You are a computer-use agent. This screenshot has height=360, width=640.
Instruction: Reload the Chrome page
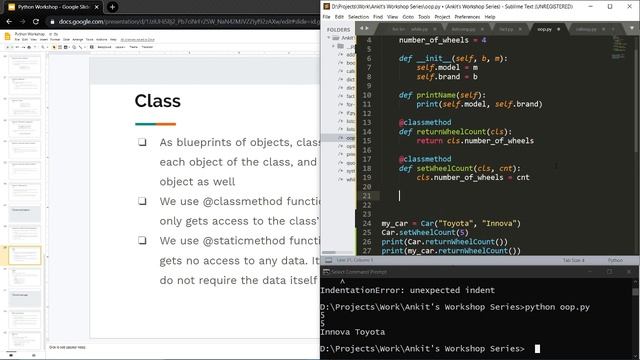tap(36, 21)
